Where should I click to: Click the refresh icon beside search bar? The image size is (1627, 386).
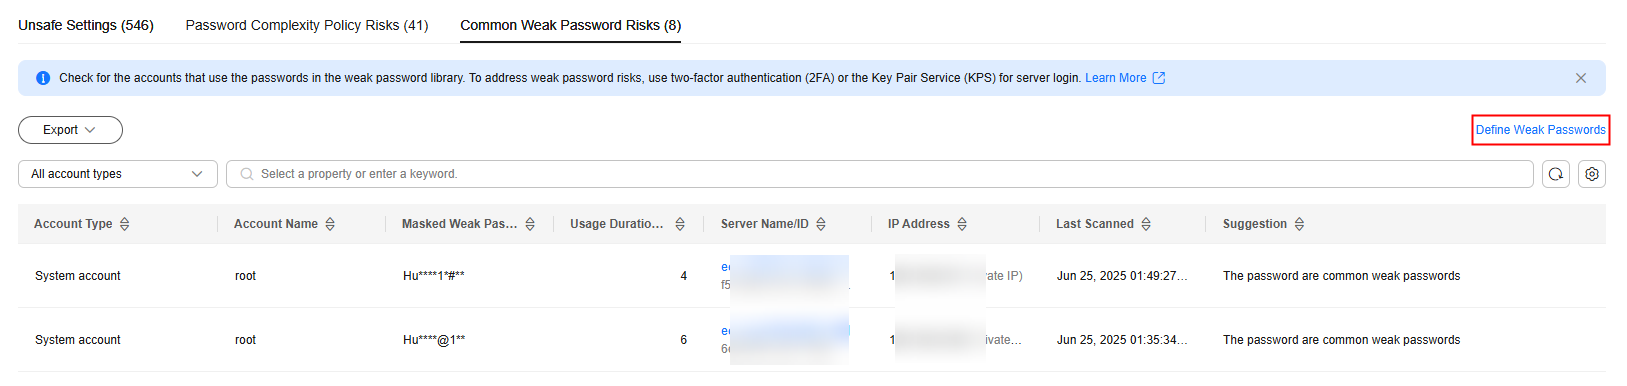click(x=1555, y=174)
